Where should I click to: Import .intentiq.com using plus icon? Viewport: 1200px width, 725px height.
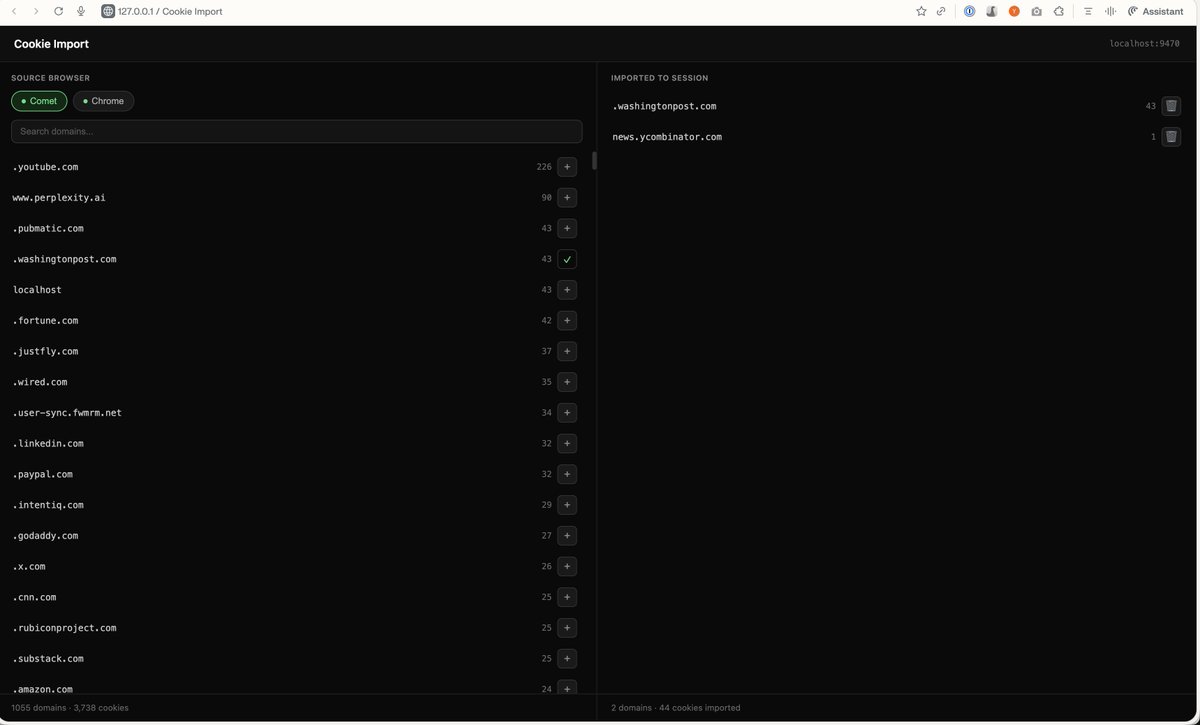pos(567,506)
